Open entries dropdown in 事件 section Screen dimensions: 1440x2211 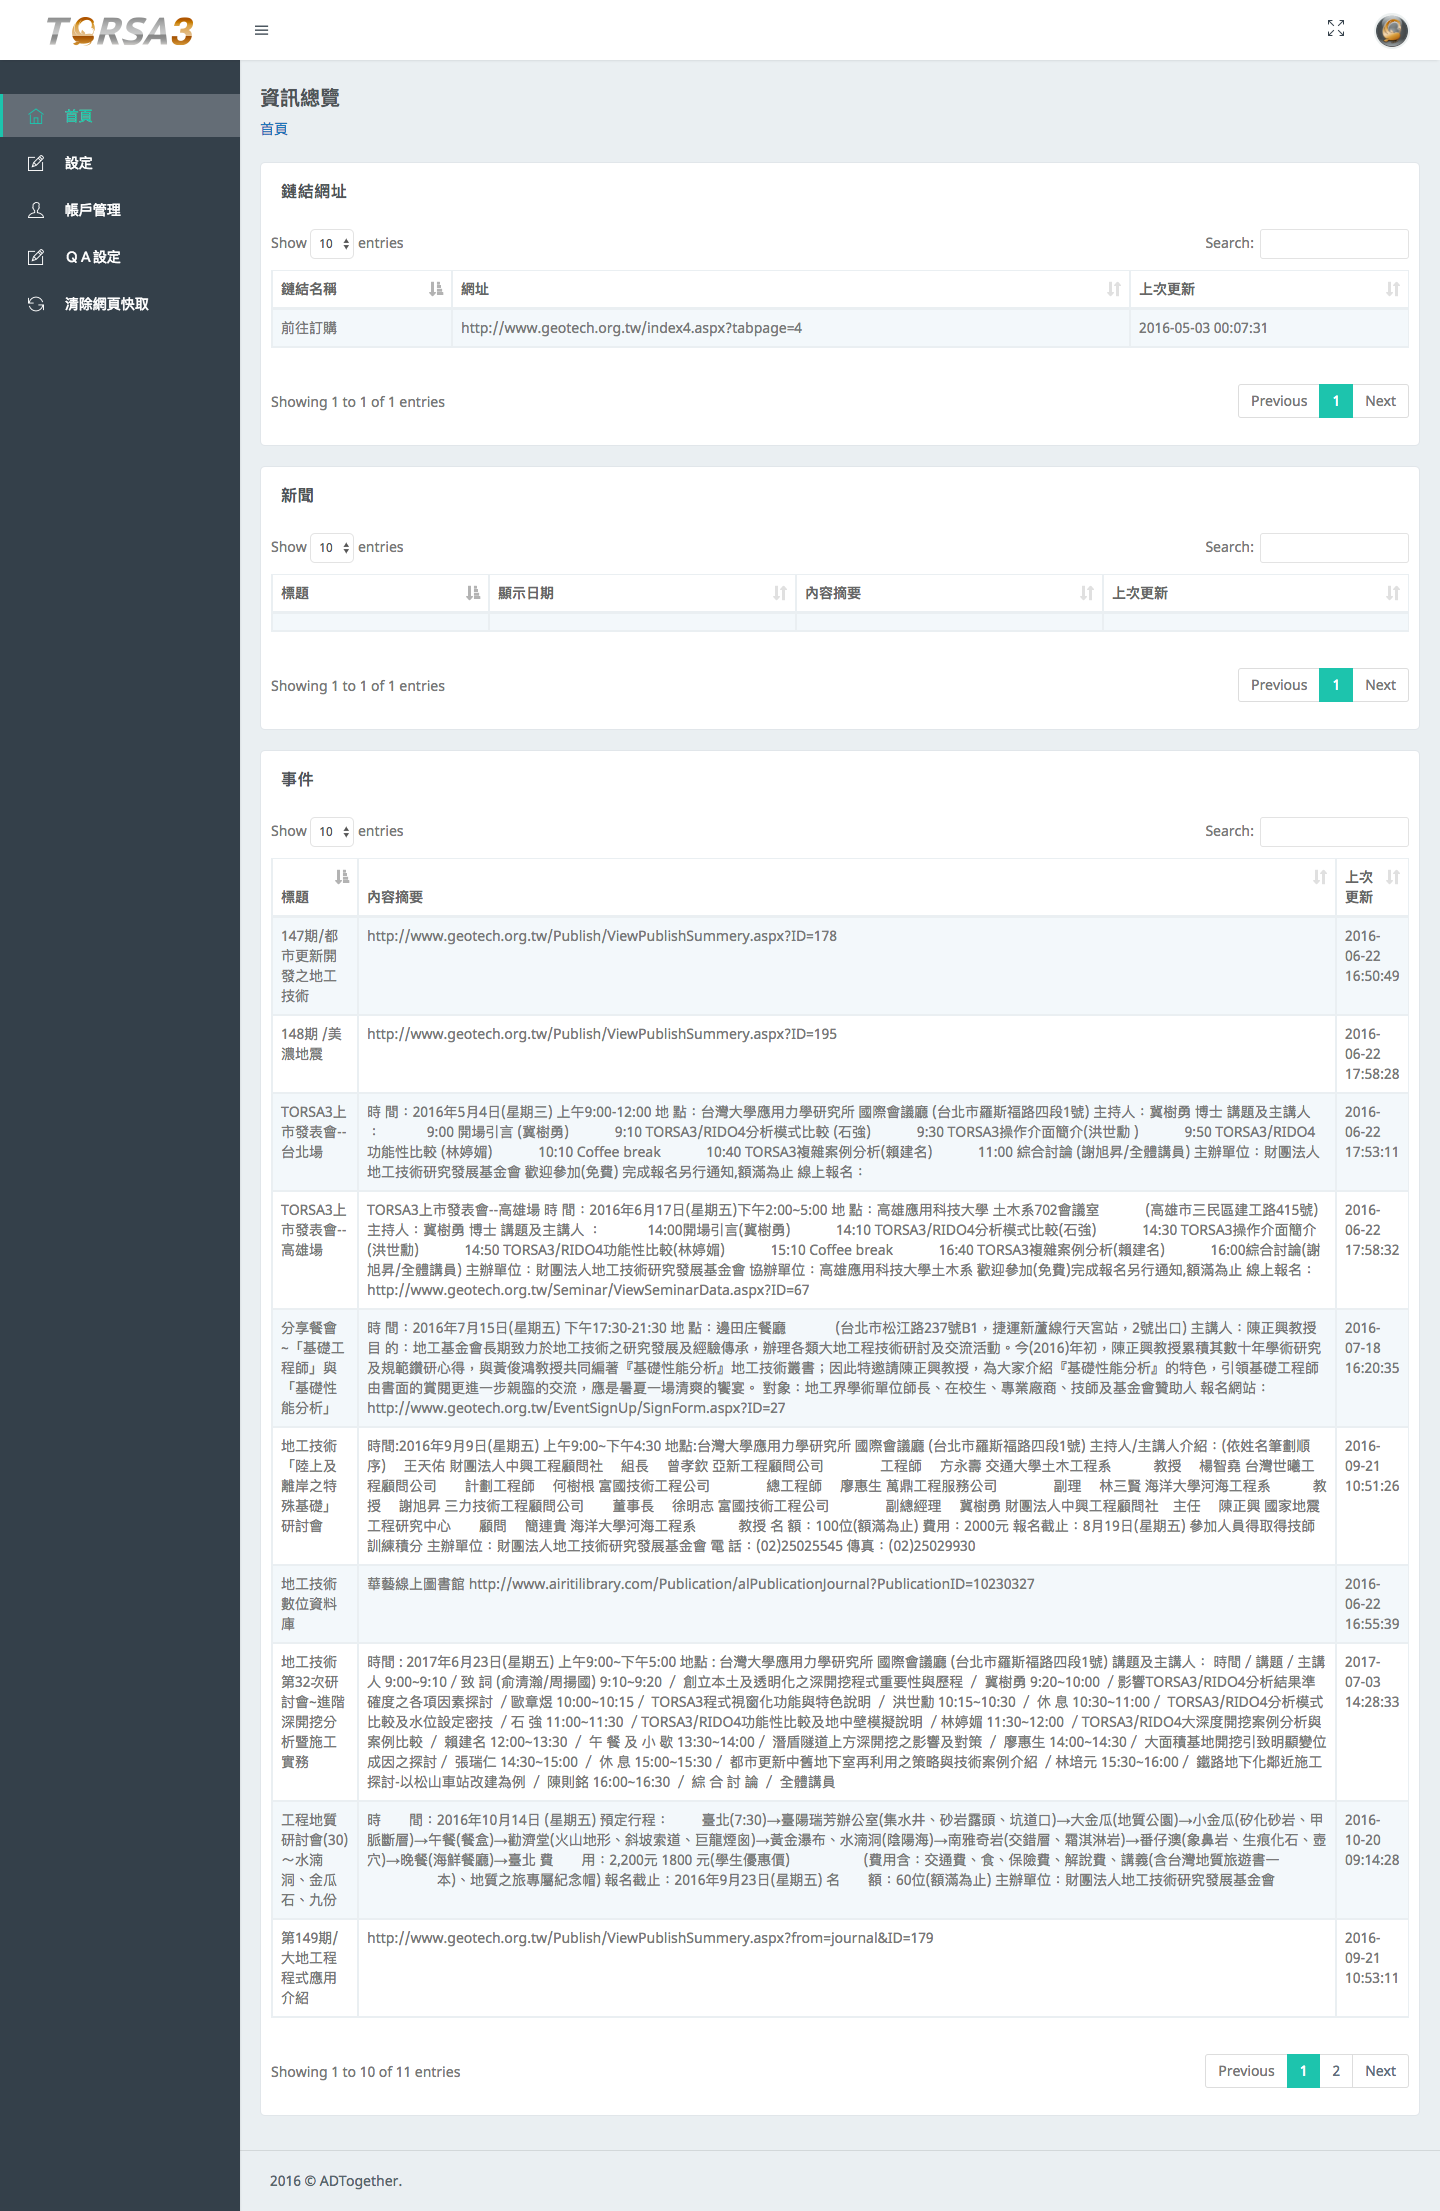(332, 831)
